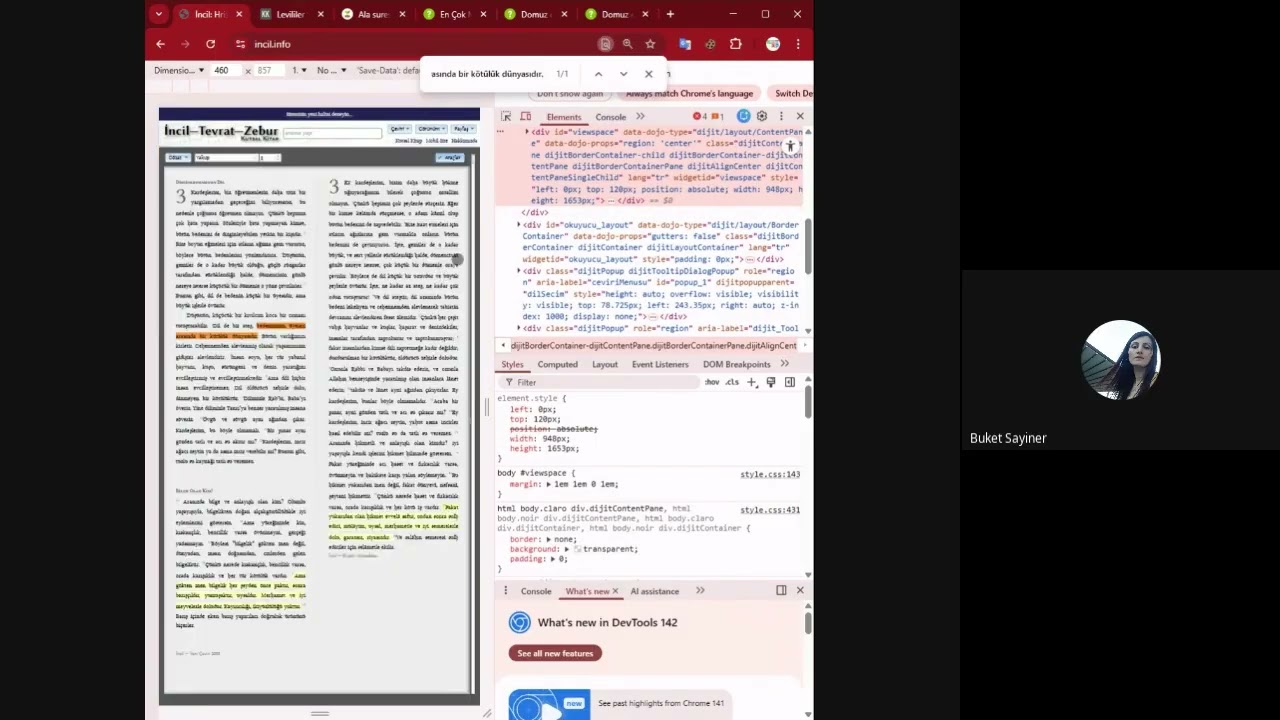This screenshot has width=1280, height=720.
Task: Open the DOM Breakpoints tab
Action: [736, 364]
